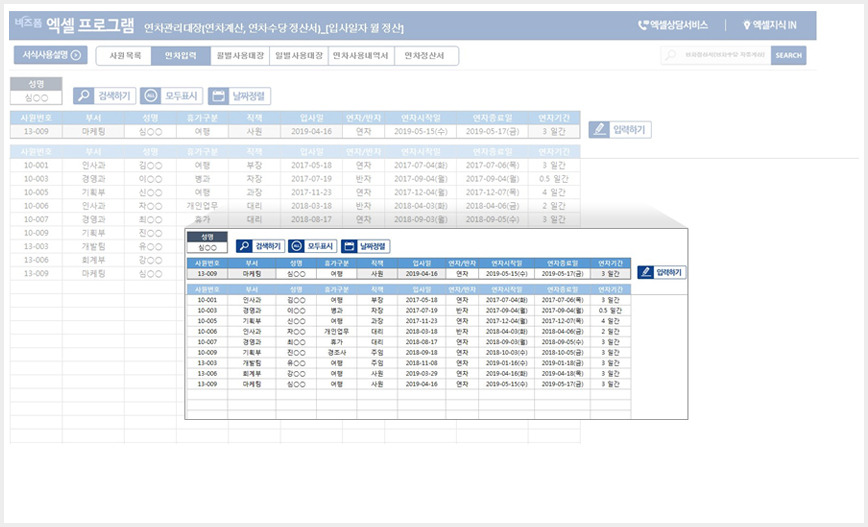Select 2019-01-18(금) in the magnified inset list
The width and height of the screenshot is (868, 527).
coord(562,363)
